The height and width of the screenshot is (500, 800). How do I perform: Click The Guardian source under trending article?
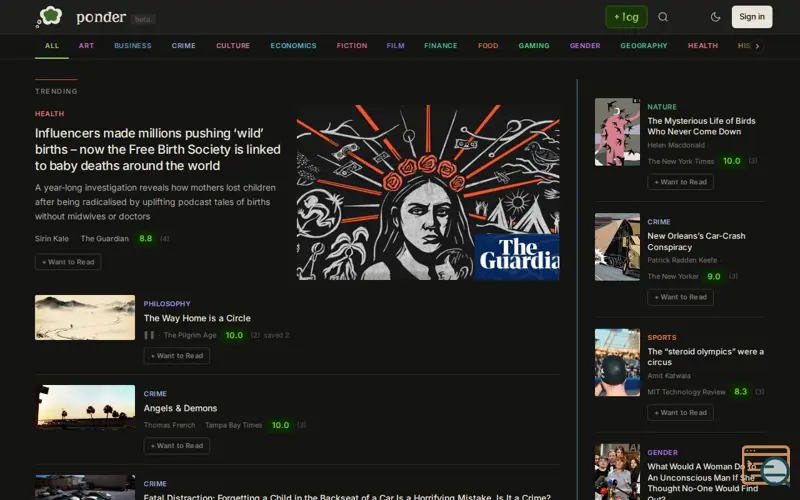(x=105, y=238)
